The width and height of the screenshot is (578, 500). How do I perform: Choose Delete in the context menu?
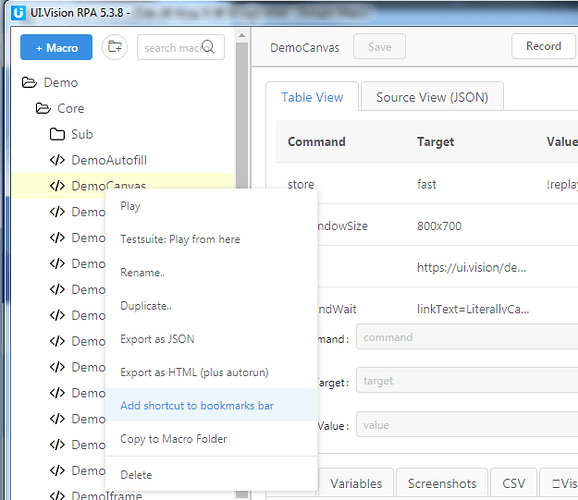pos(211,475)
